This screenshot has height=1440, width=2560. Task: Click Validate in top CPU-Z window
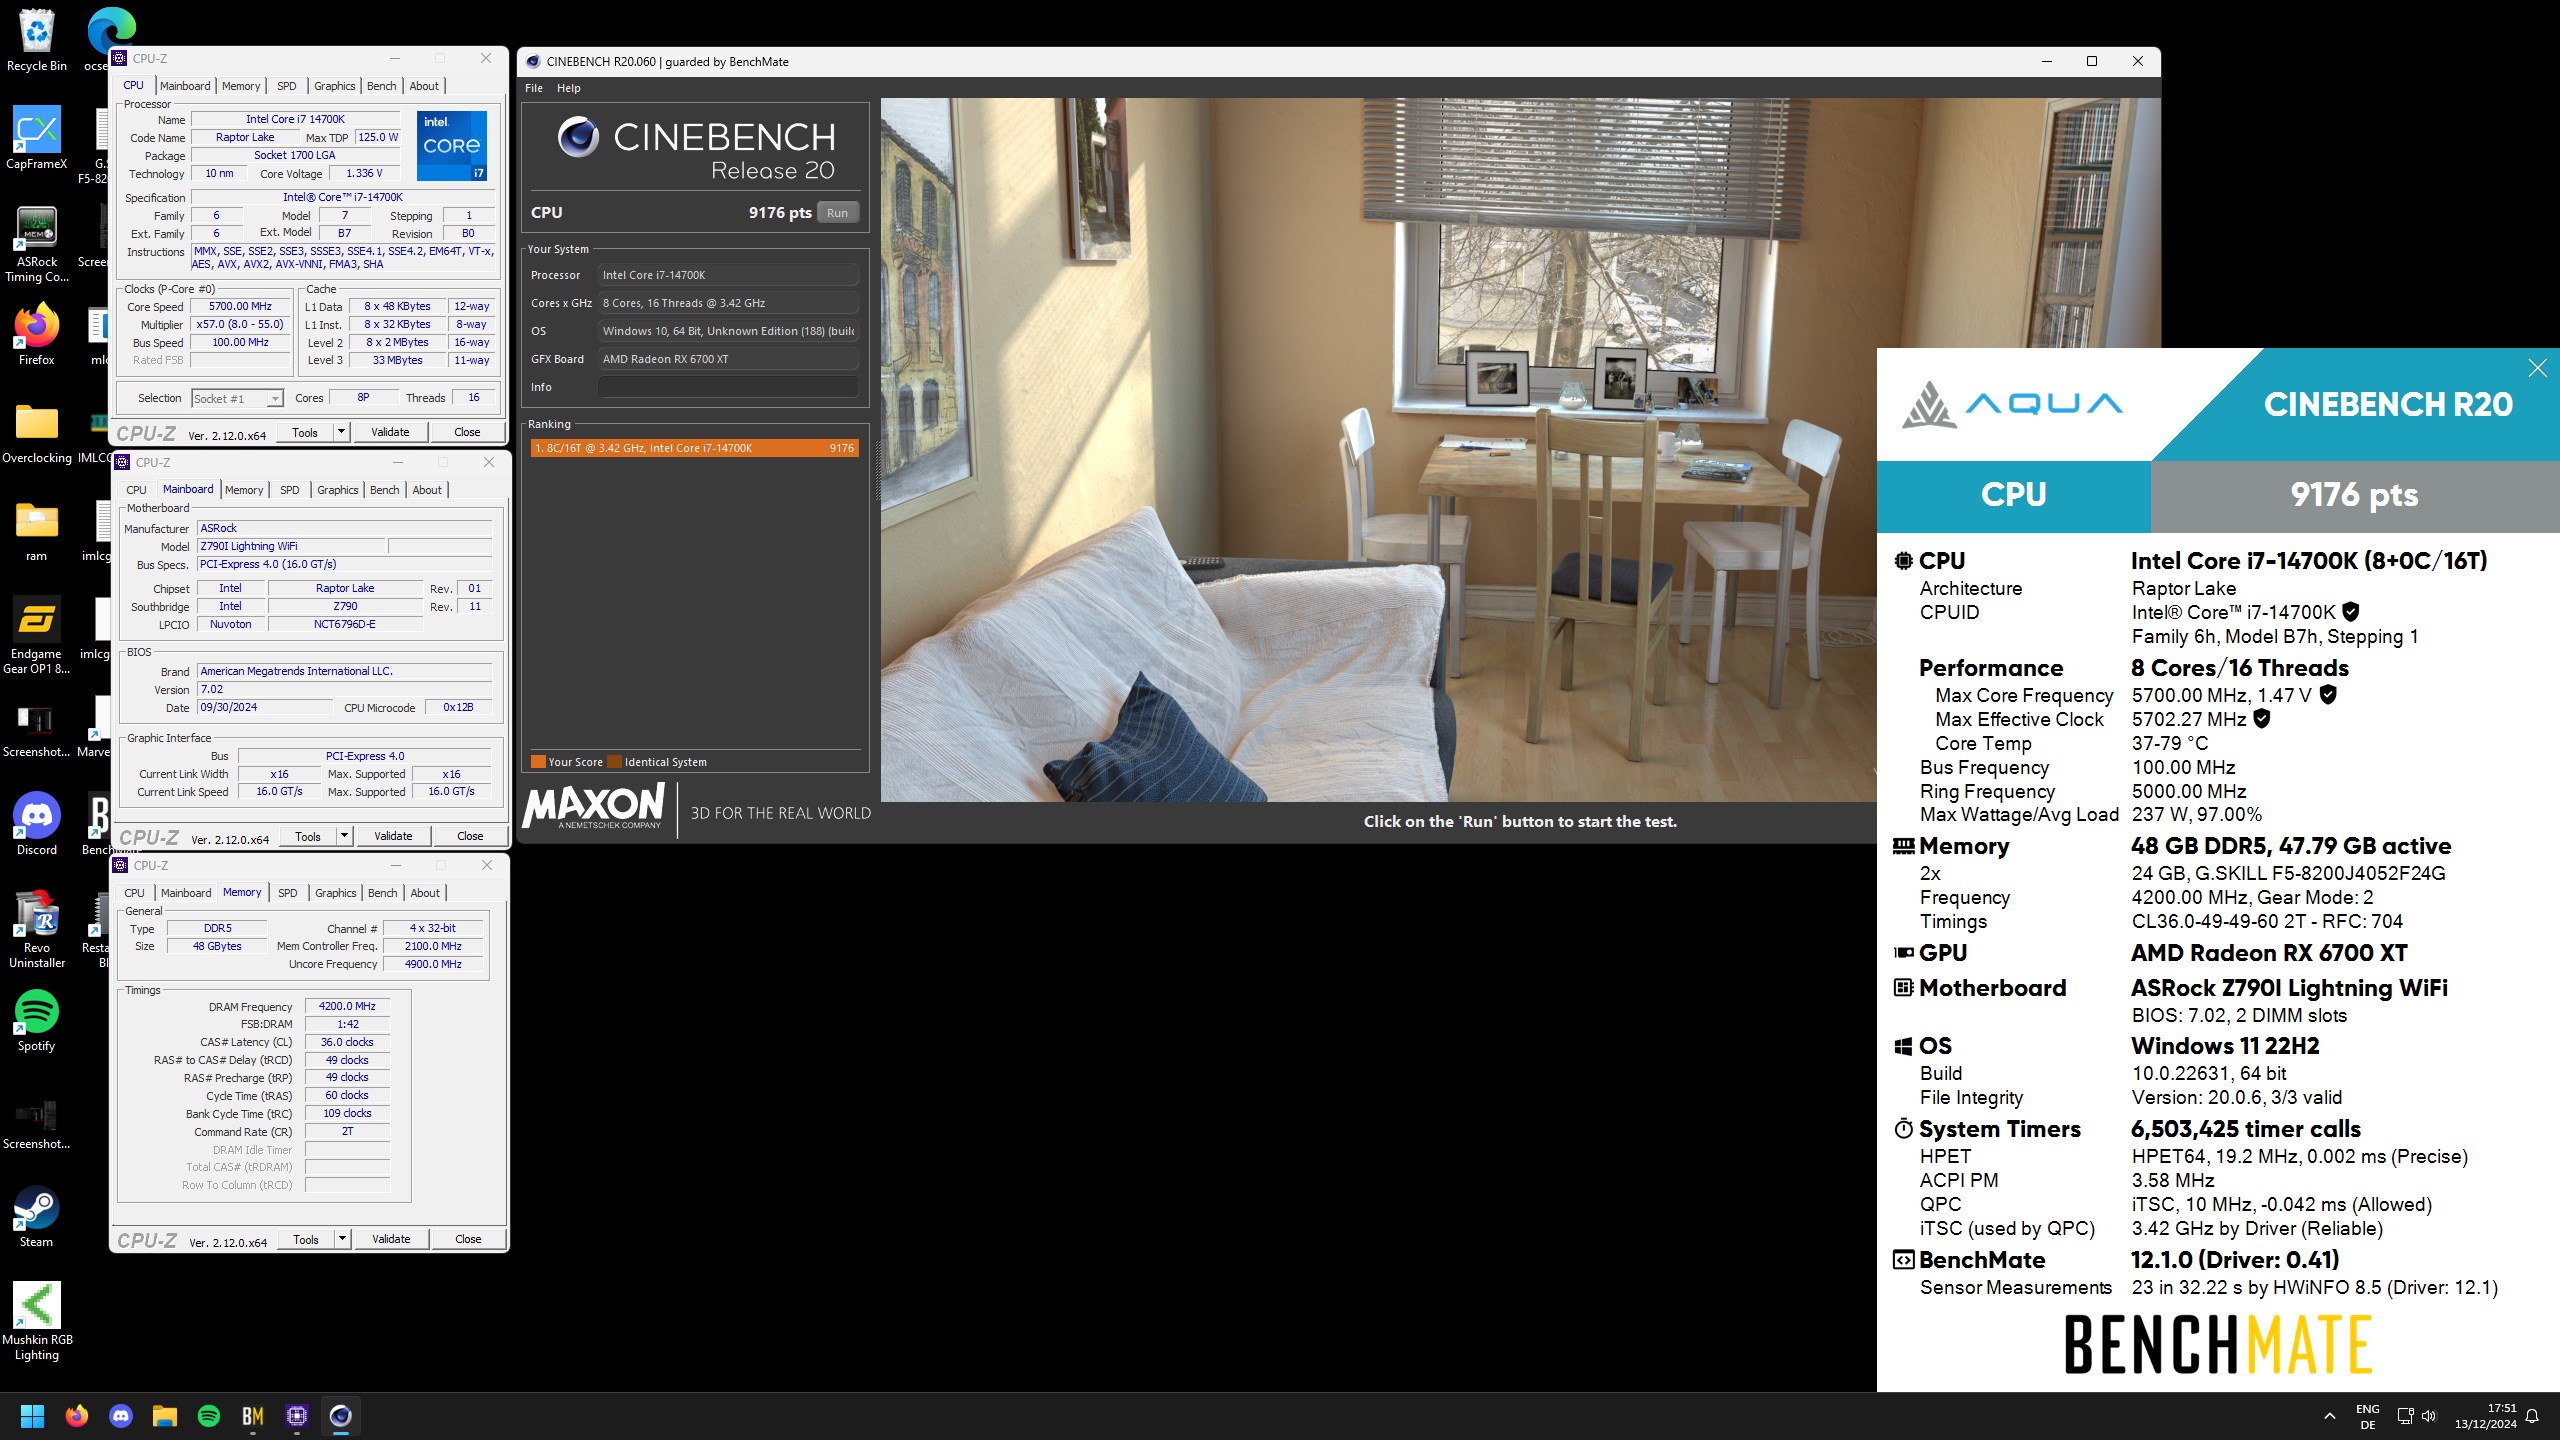click(x=390, y=432)
